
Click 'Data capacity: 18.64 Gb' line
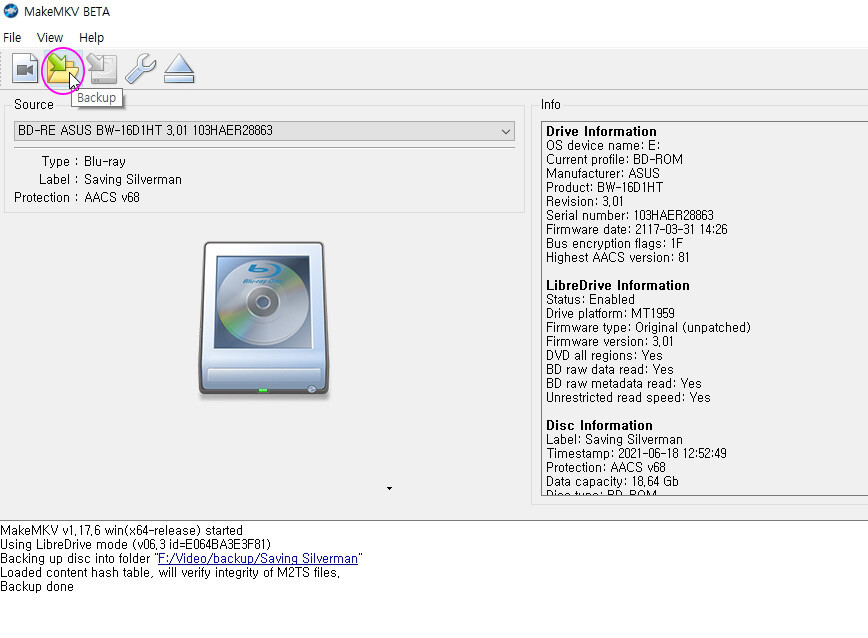(x=612, y=481)
